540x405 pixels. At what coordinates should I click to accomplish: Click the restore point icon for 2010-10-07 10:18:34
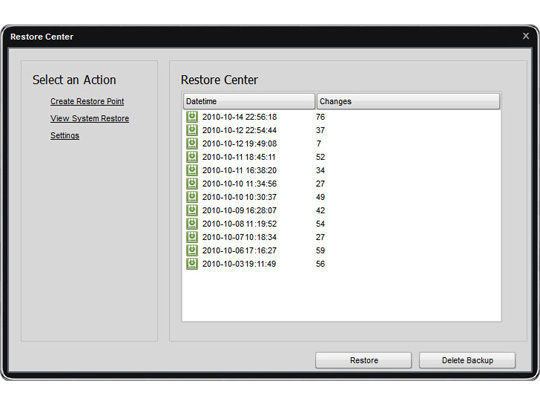[x=192, y=237]
